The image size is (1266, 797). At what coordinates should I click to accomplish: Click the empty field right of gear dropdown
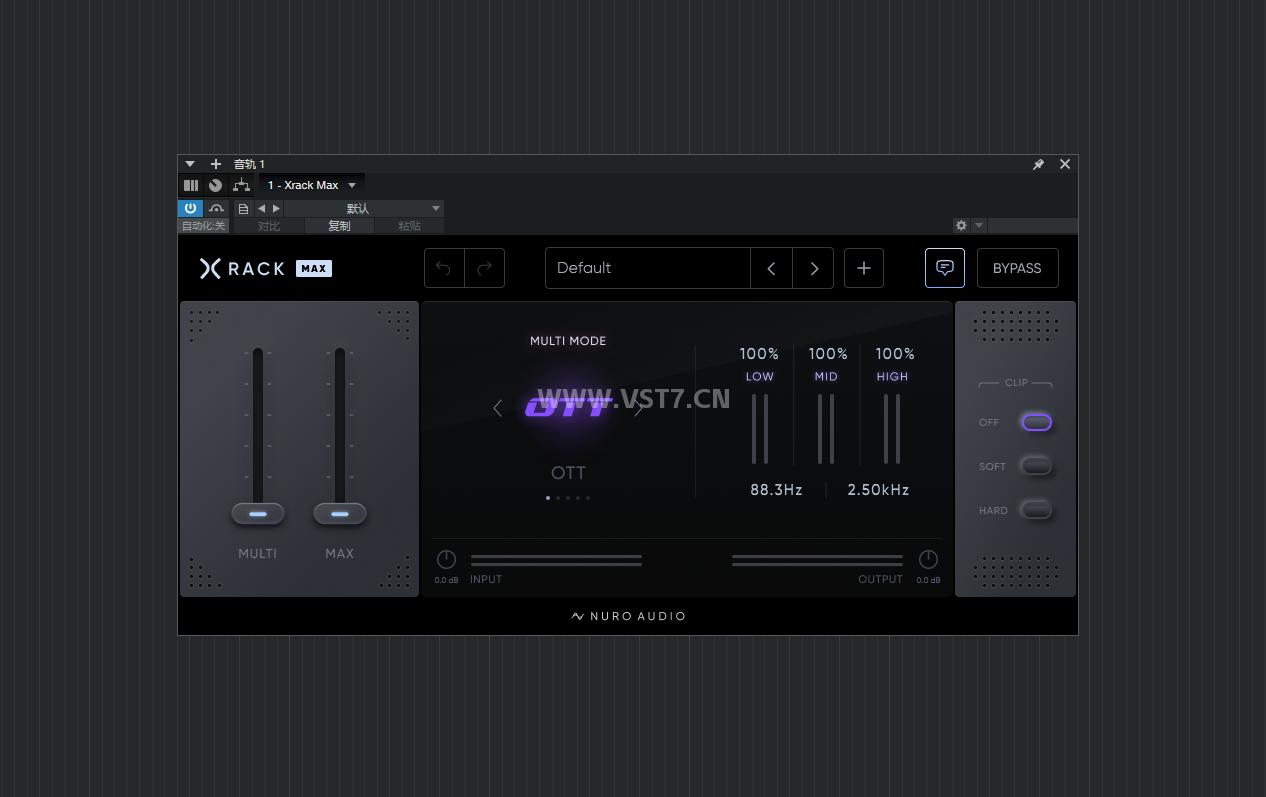click(1032, 226)
